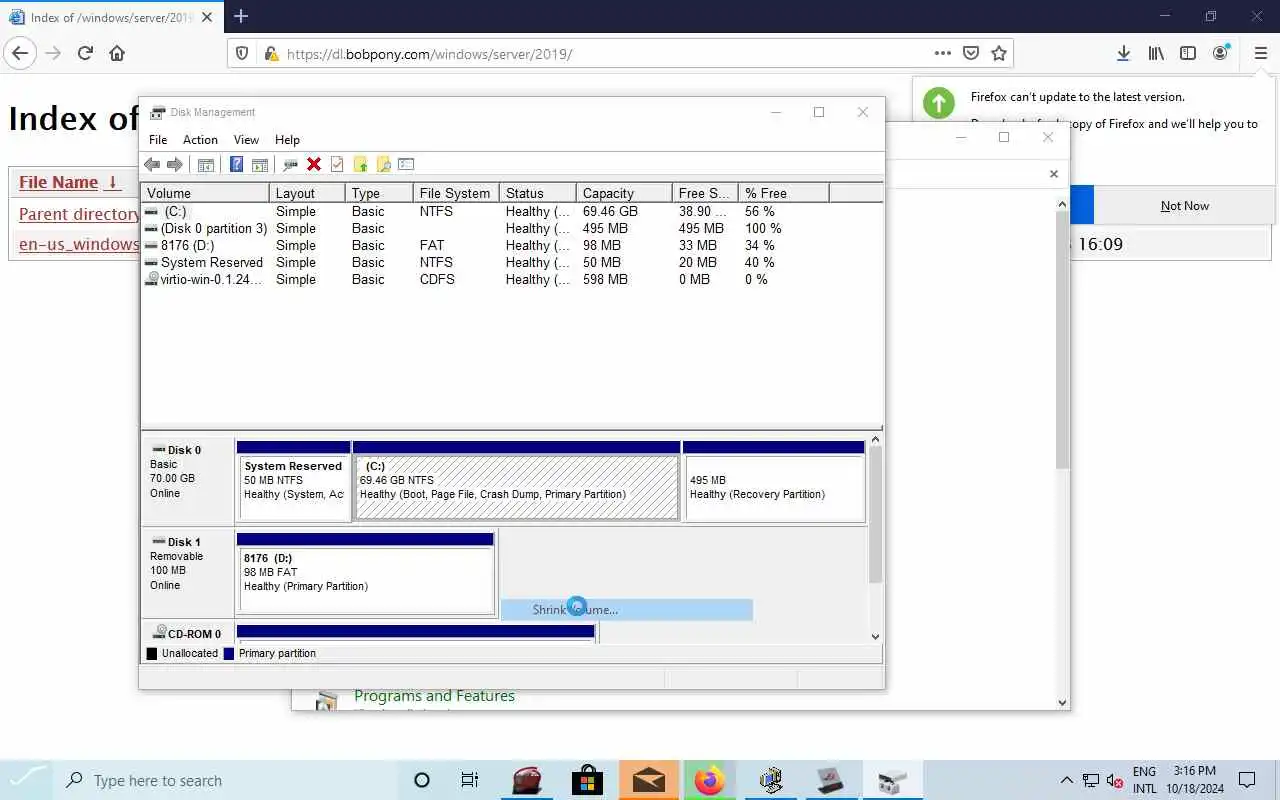The width and height of the screenshot is (1280, 800).
Task: Click the Disk Management taskbar icon
Action: 892,780
